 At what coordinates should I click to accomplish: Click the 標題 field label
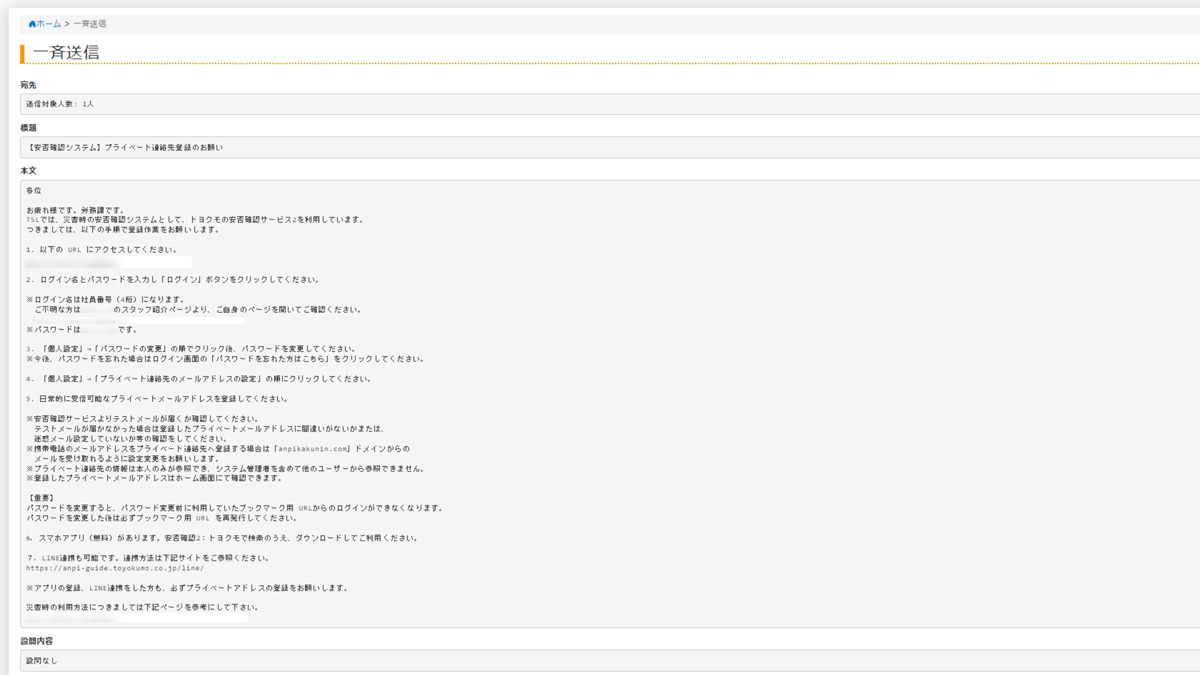click(x=28, y=128)
